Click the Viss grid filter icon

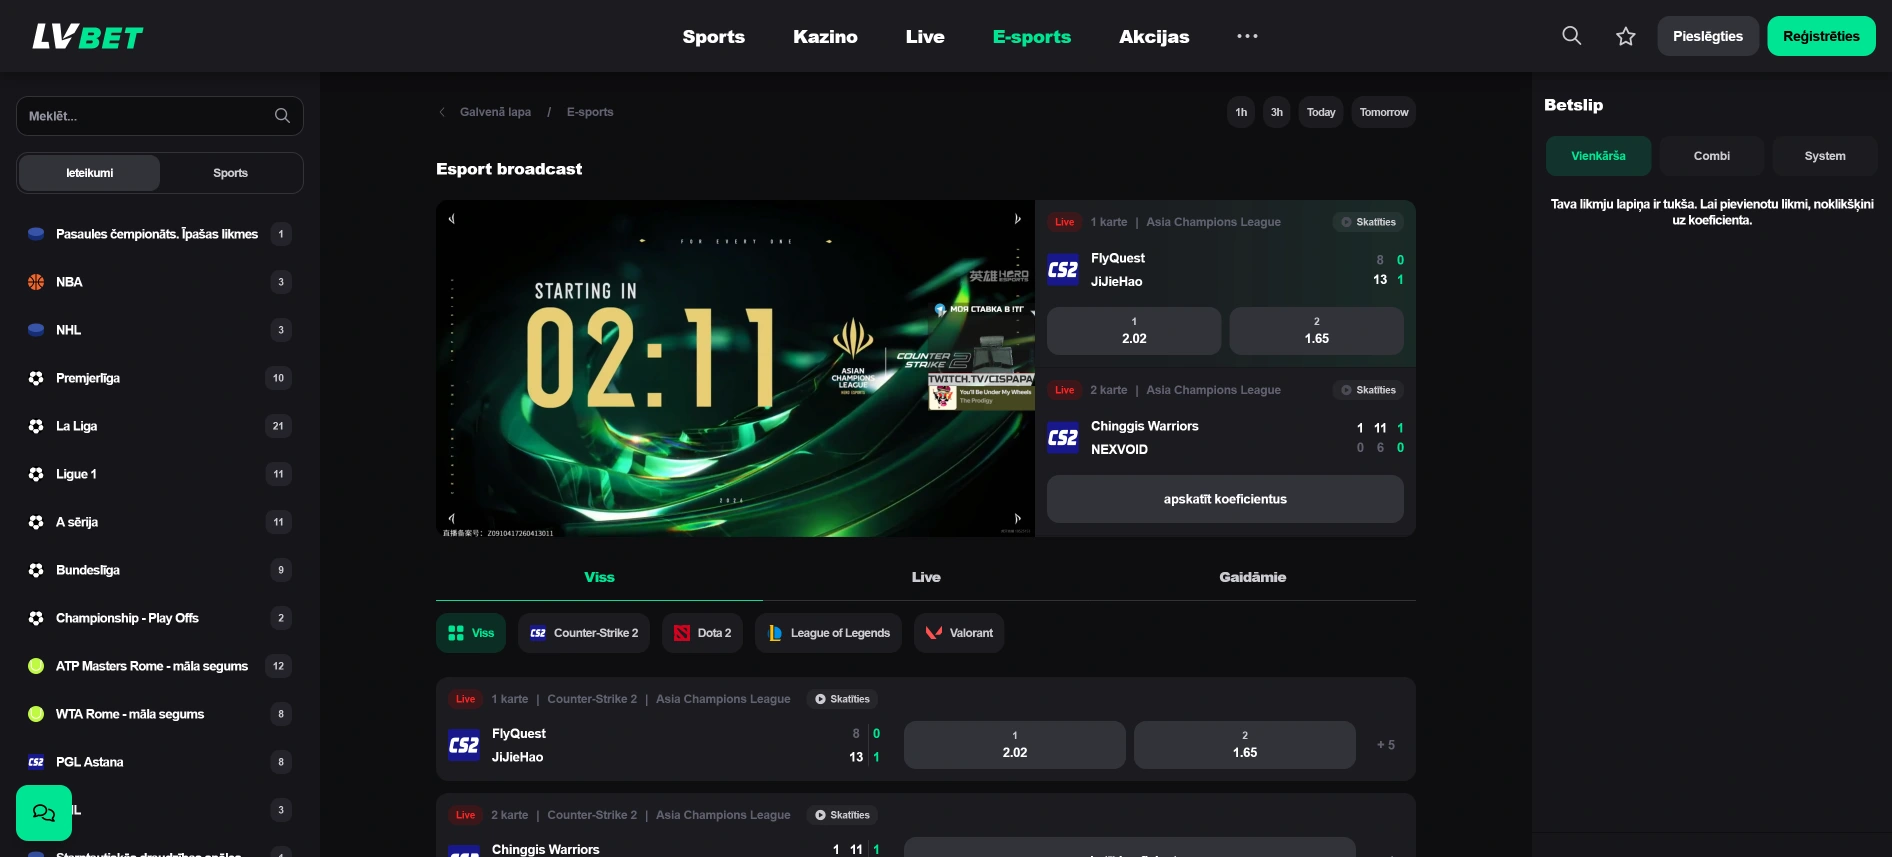(x=456, y=633)
